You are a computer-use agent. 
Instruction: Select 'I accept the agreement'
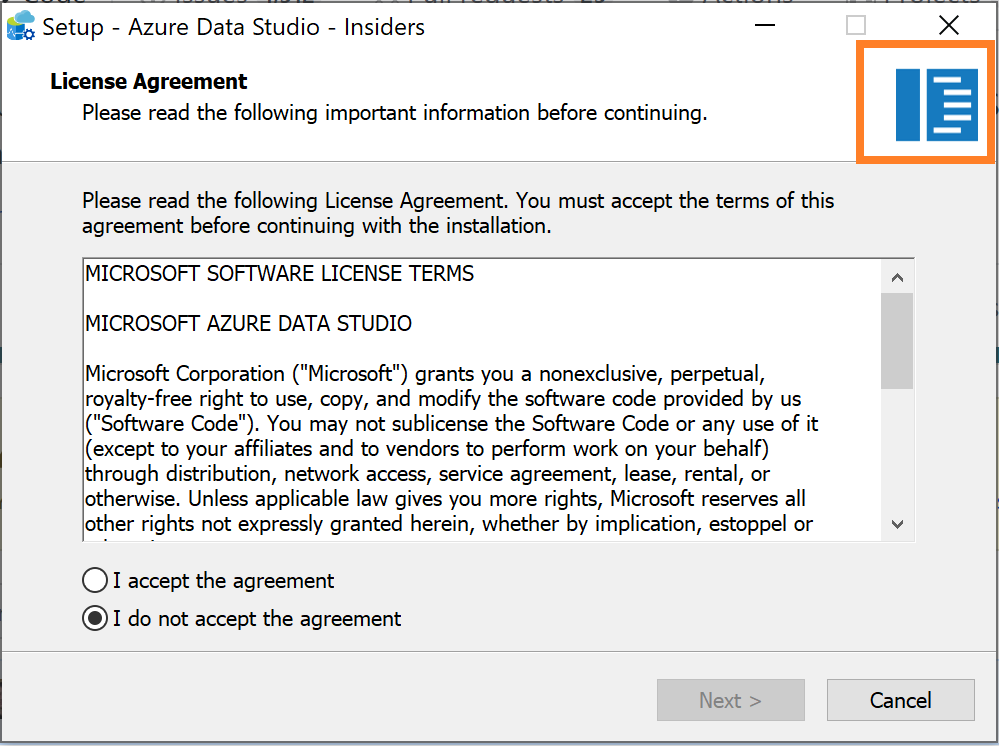click(x=95, y=580)
